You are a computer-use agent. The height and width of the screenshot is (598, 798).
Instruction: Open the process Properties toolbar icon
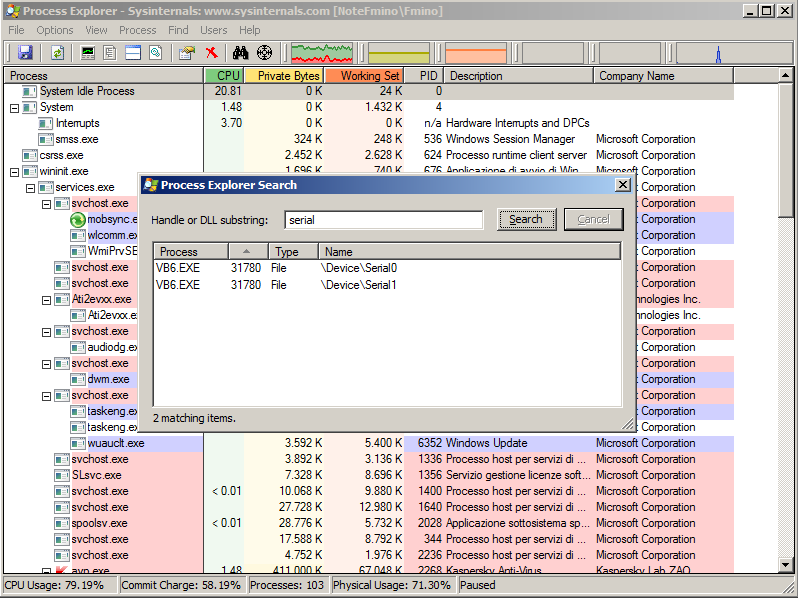(187, 52)
